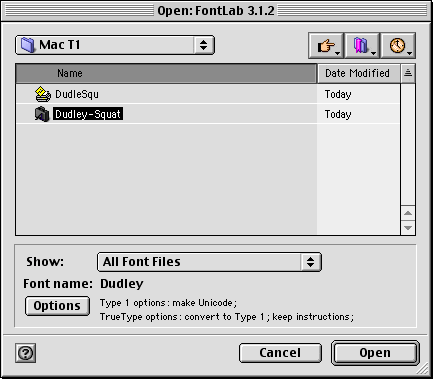433x379 pixels.
Task: Click Today date for Dudley-Squat row
Action: click(x=338, y=114)
